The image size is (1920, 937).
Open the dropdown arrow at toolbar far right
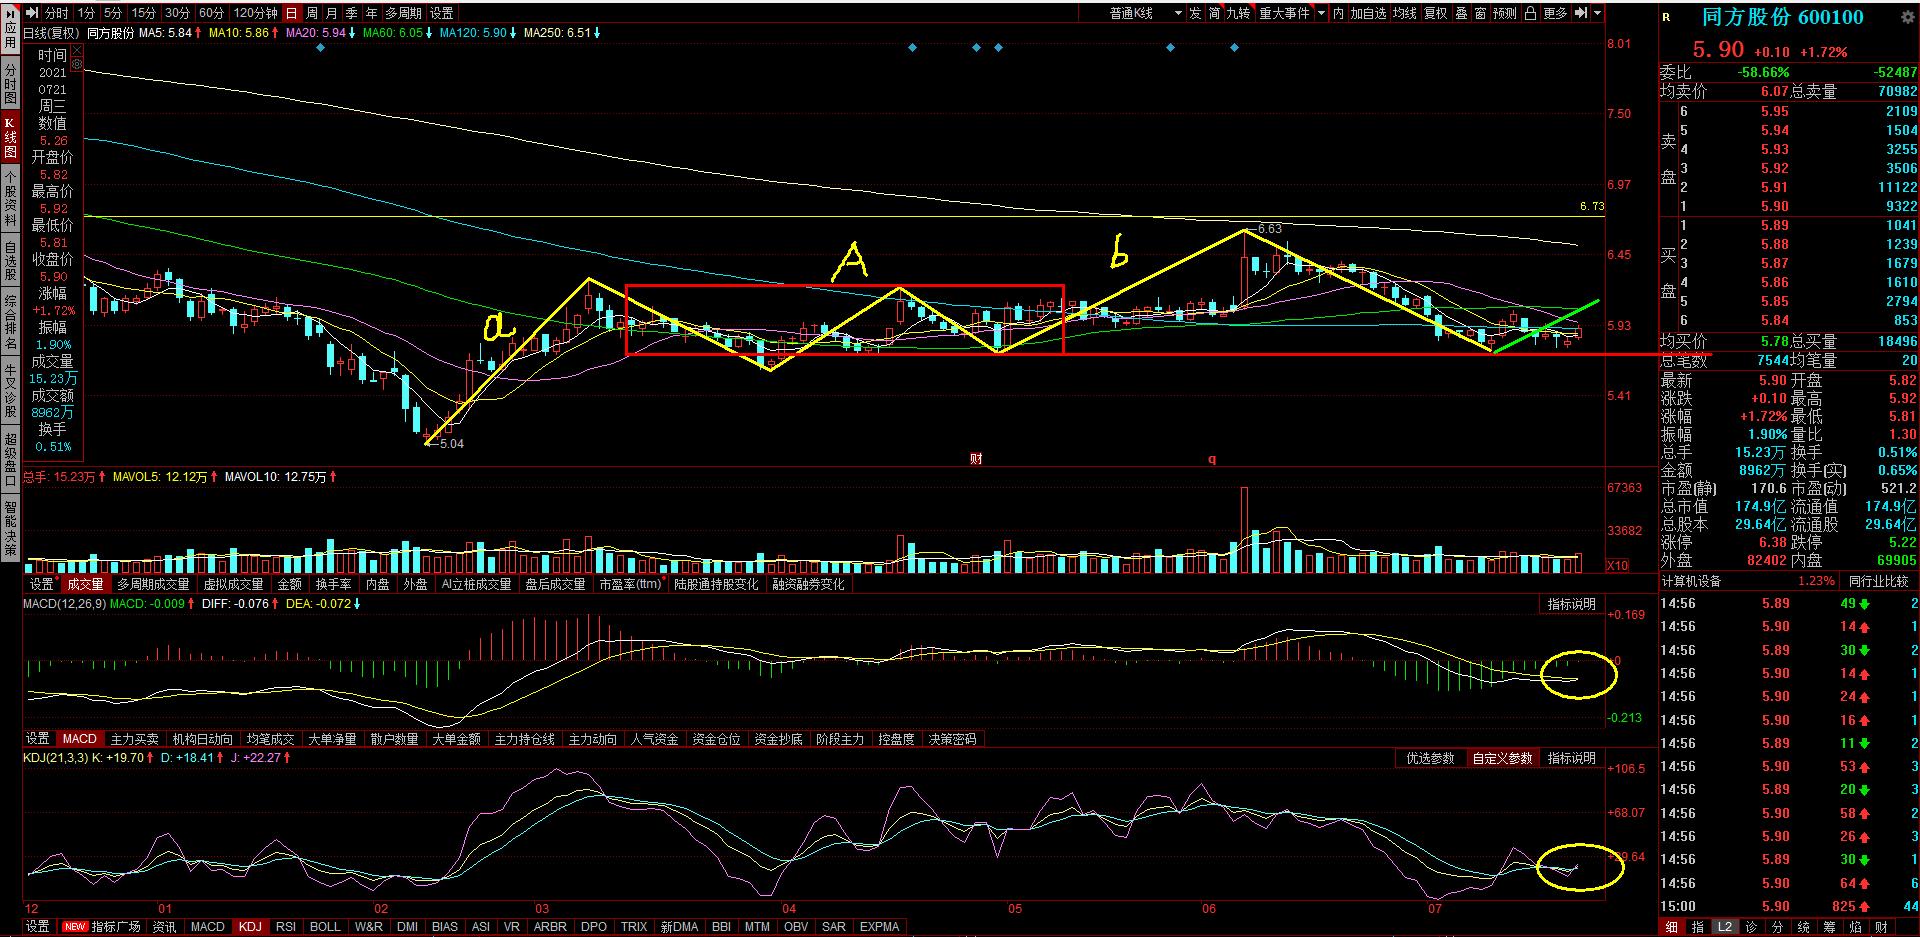click(1598, 13)
